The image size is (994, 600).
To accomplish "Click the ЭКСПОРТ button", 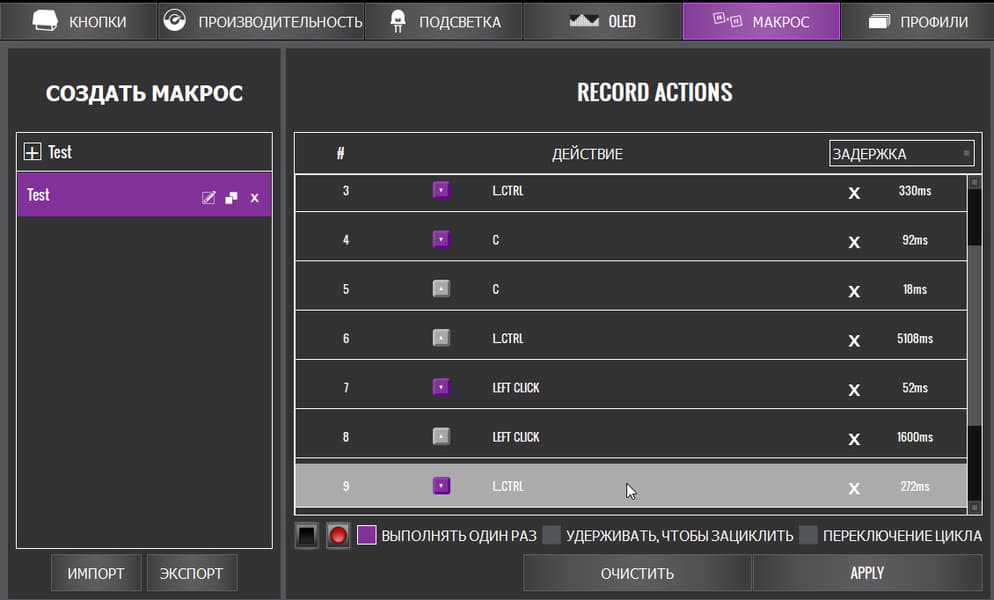I will 192,573.
